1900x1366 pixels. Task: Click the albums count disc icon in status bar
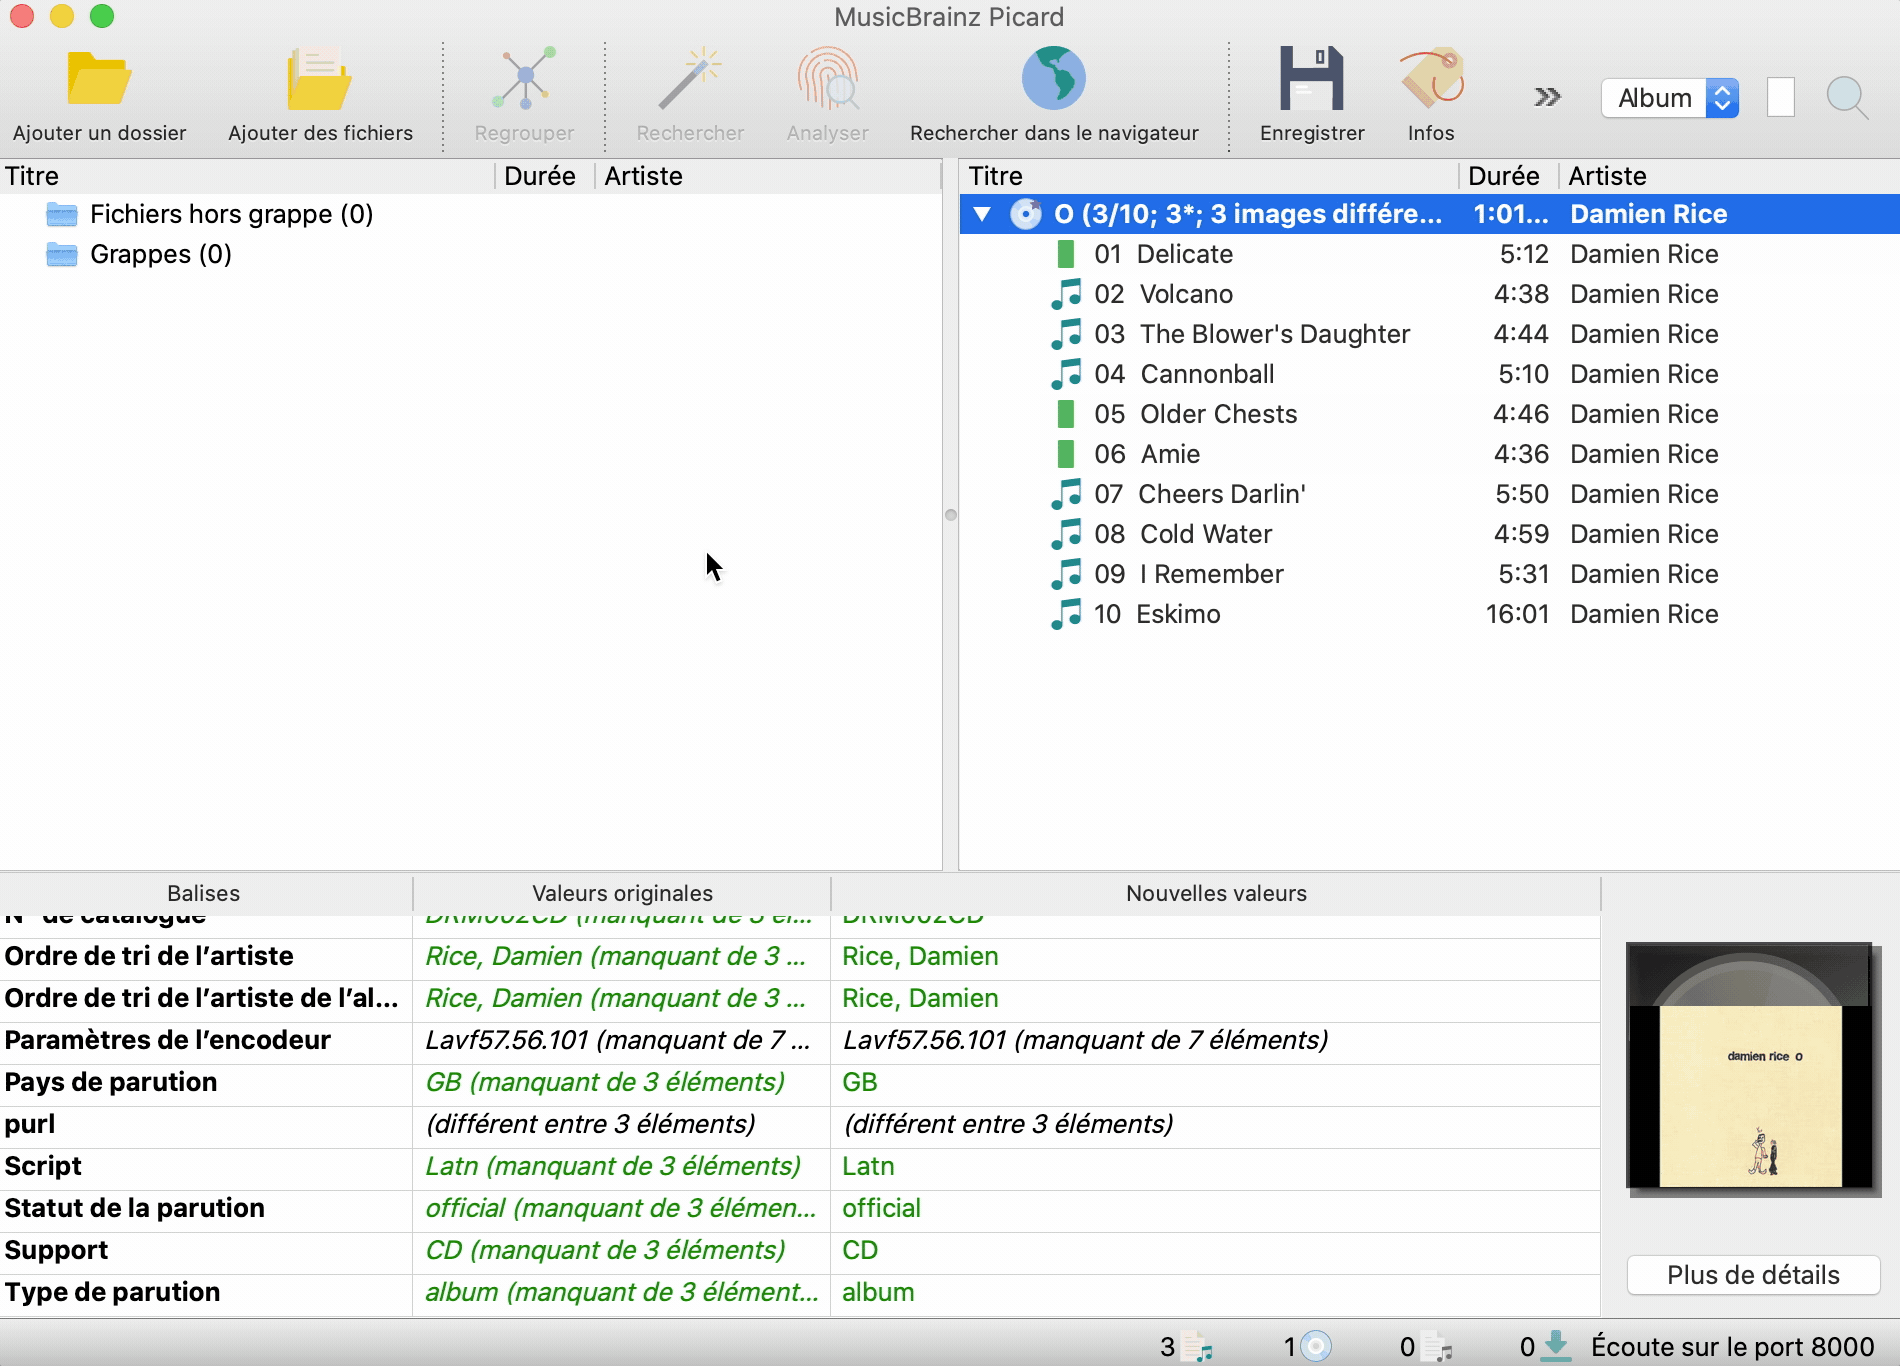(x=1316, y=1347)
